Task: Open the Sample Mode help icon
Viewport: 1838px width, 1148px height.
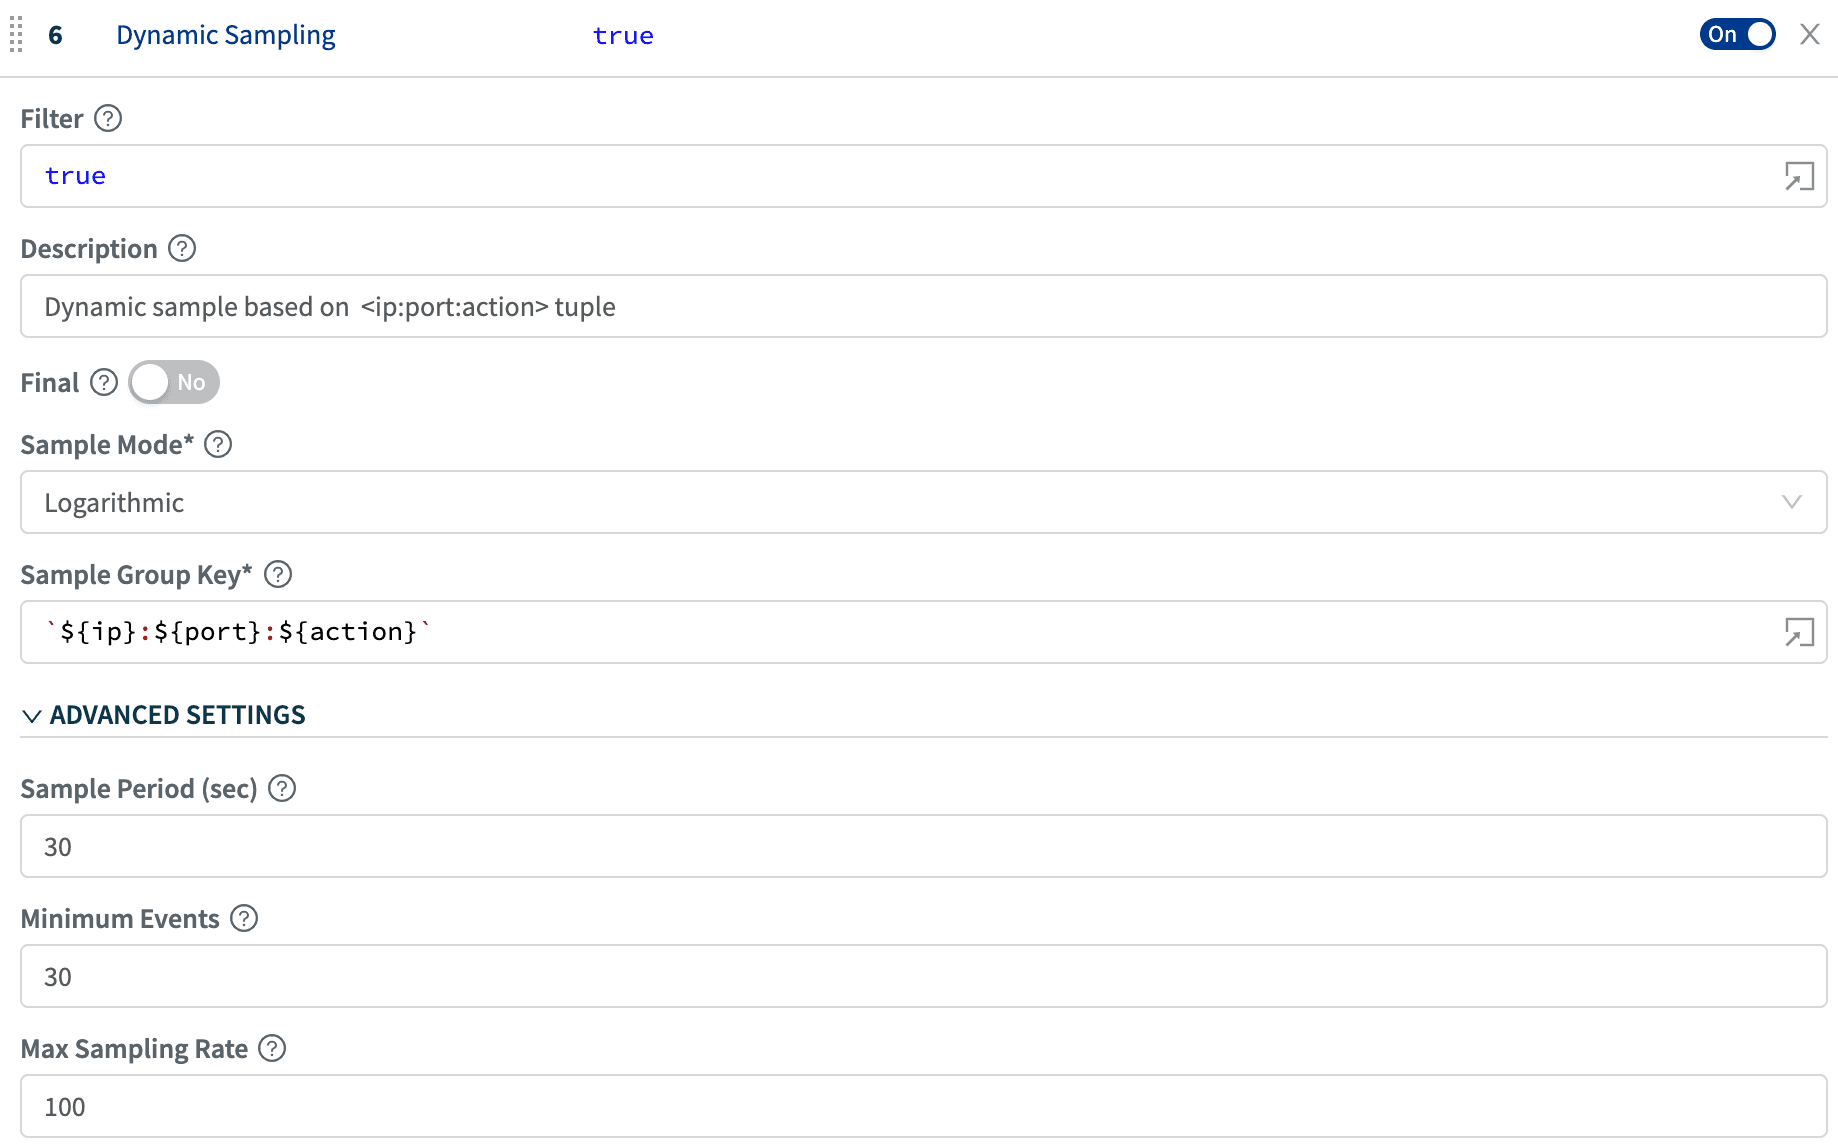Action: tap(218, 444)
